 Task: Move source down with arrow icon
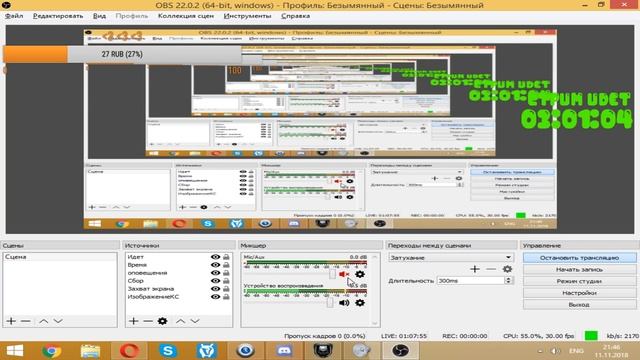pyautogui.click(x=195, y=321)
